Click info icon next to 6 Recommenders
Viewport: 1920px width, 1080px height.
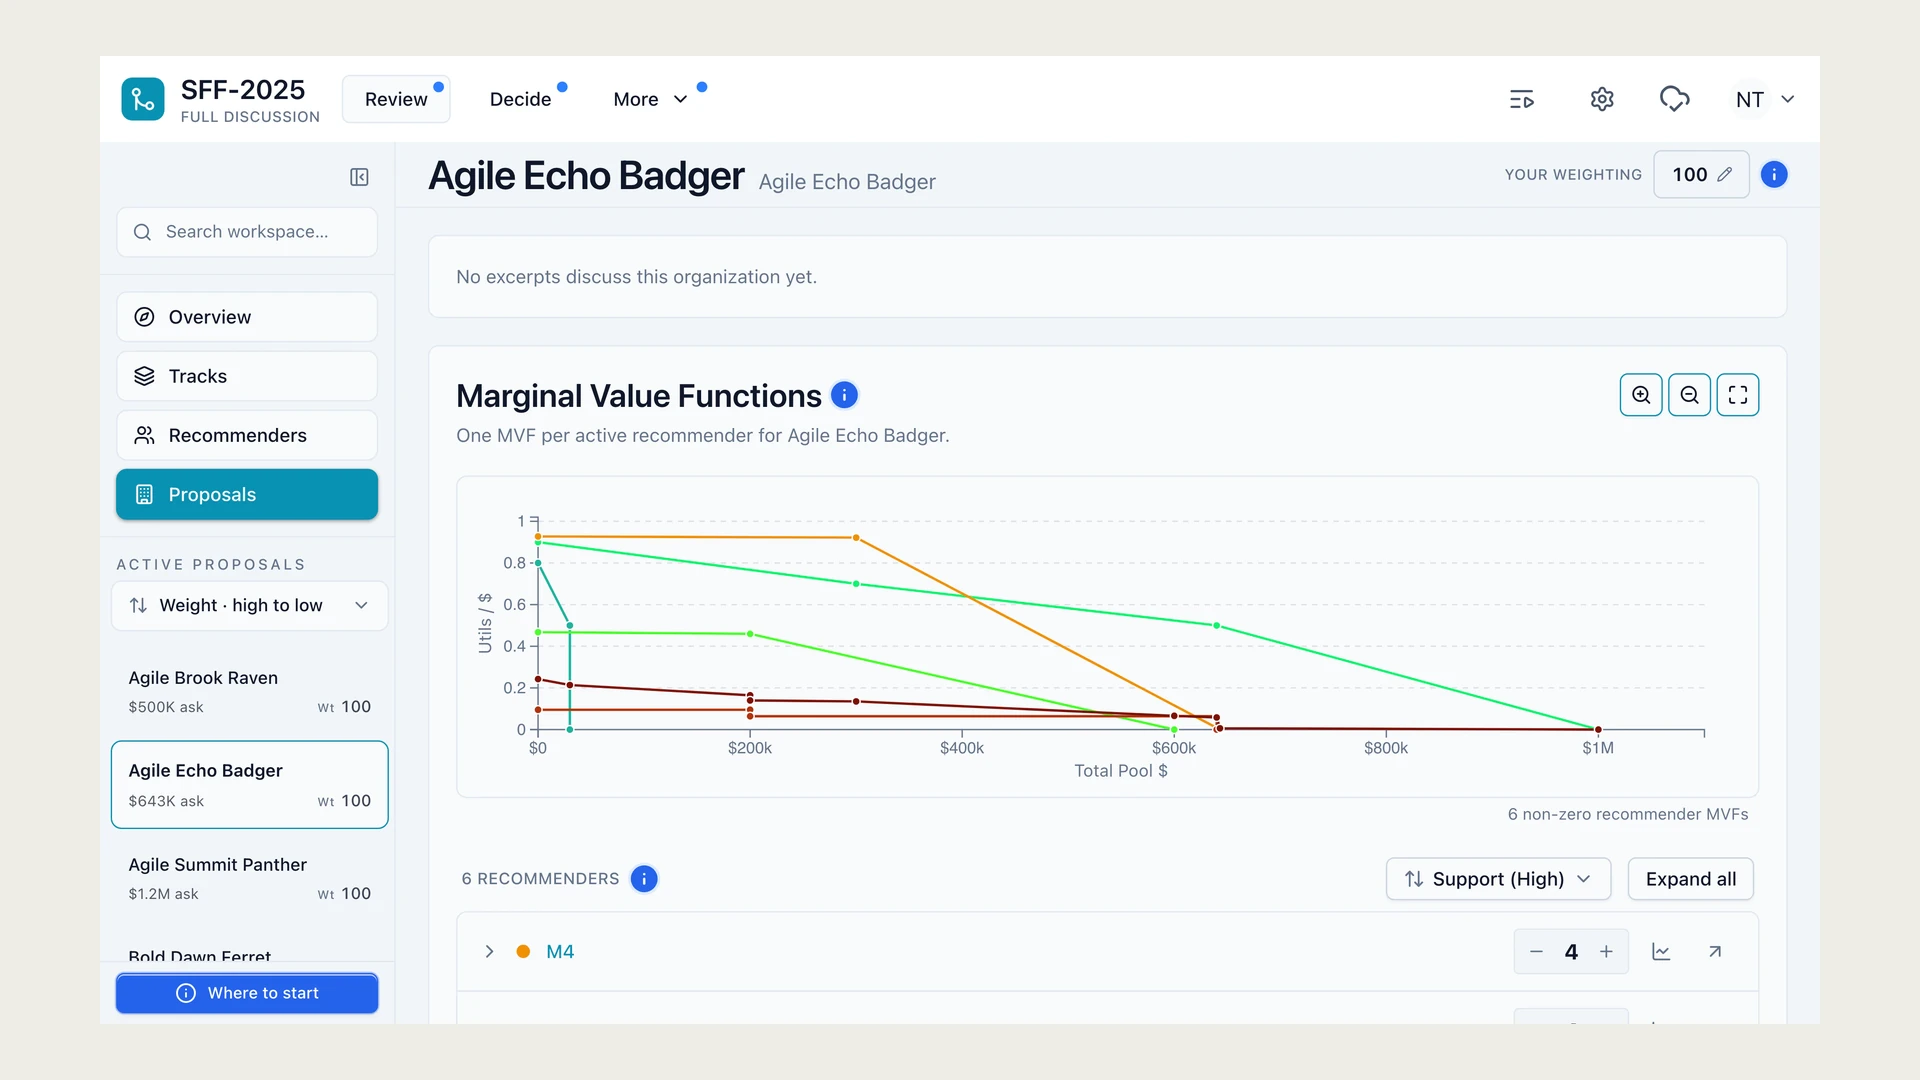644,879
